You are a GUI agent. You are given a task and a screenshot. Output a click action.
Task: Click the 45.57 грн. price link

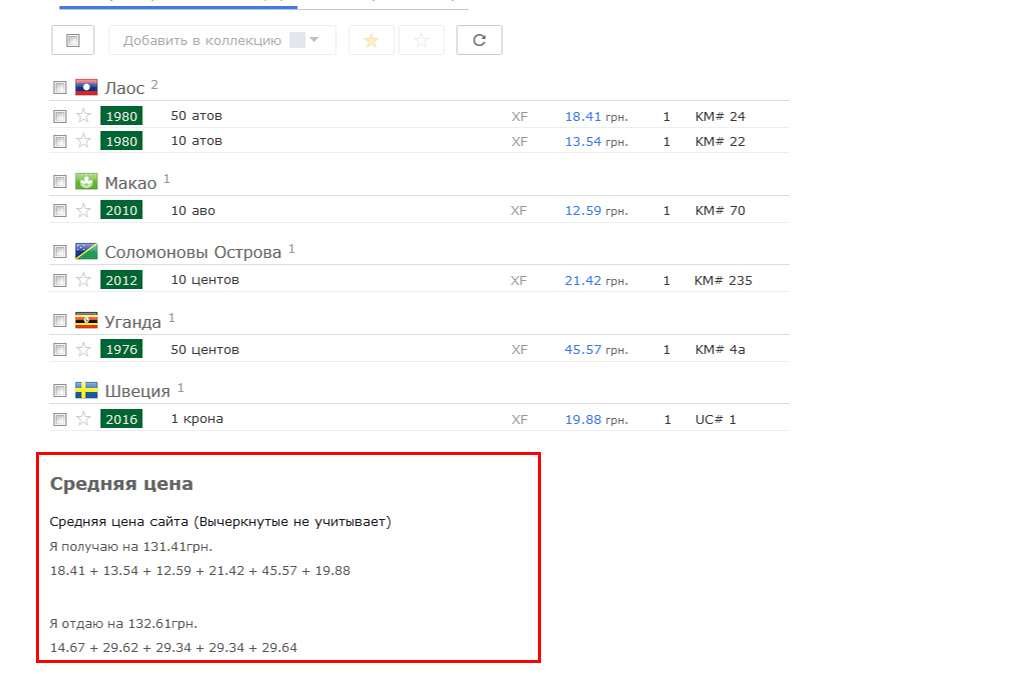583,350
